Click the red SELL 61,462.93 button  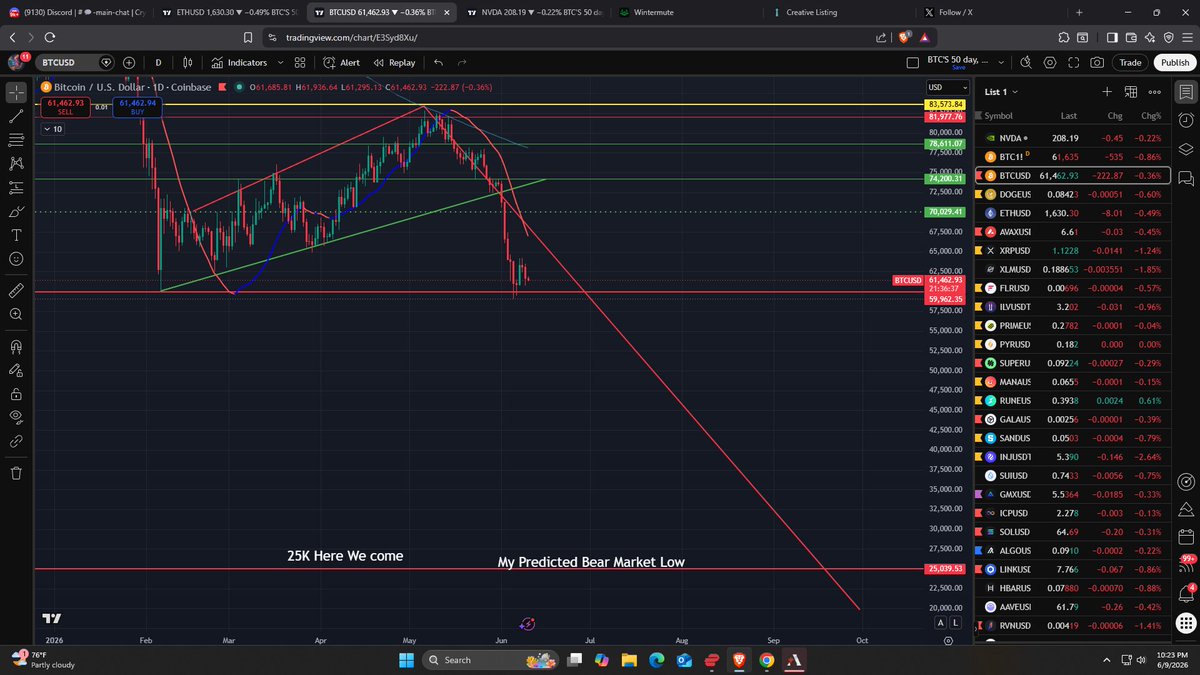(65, 107)
